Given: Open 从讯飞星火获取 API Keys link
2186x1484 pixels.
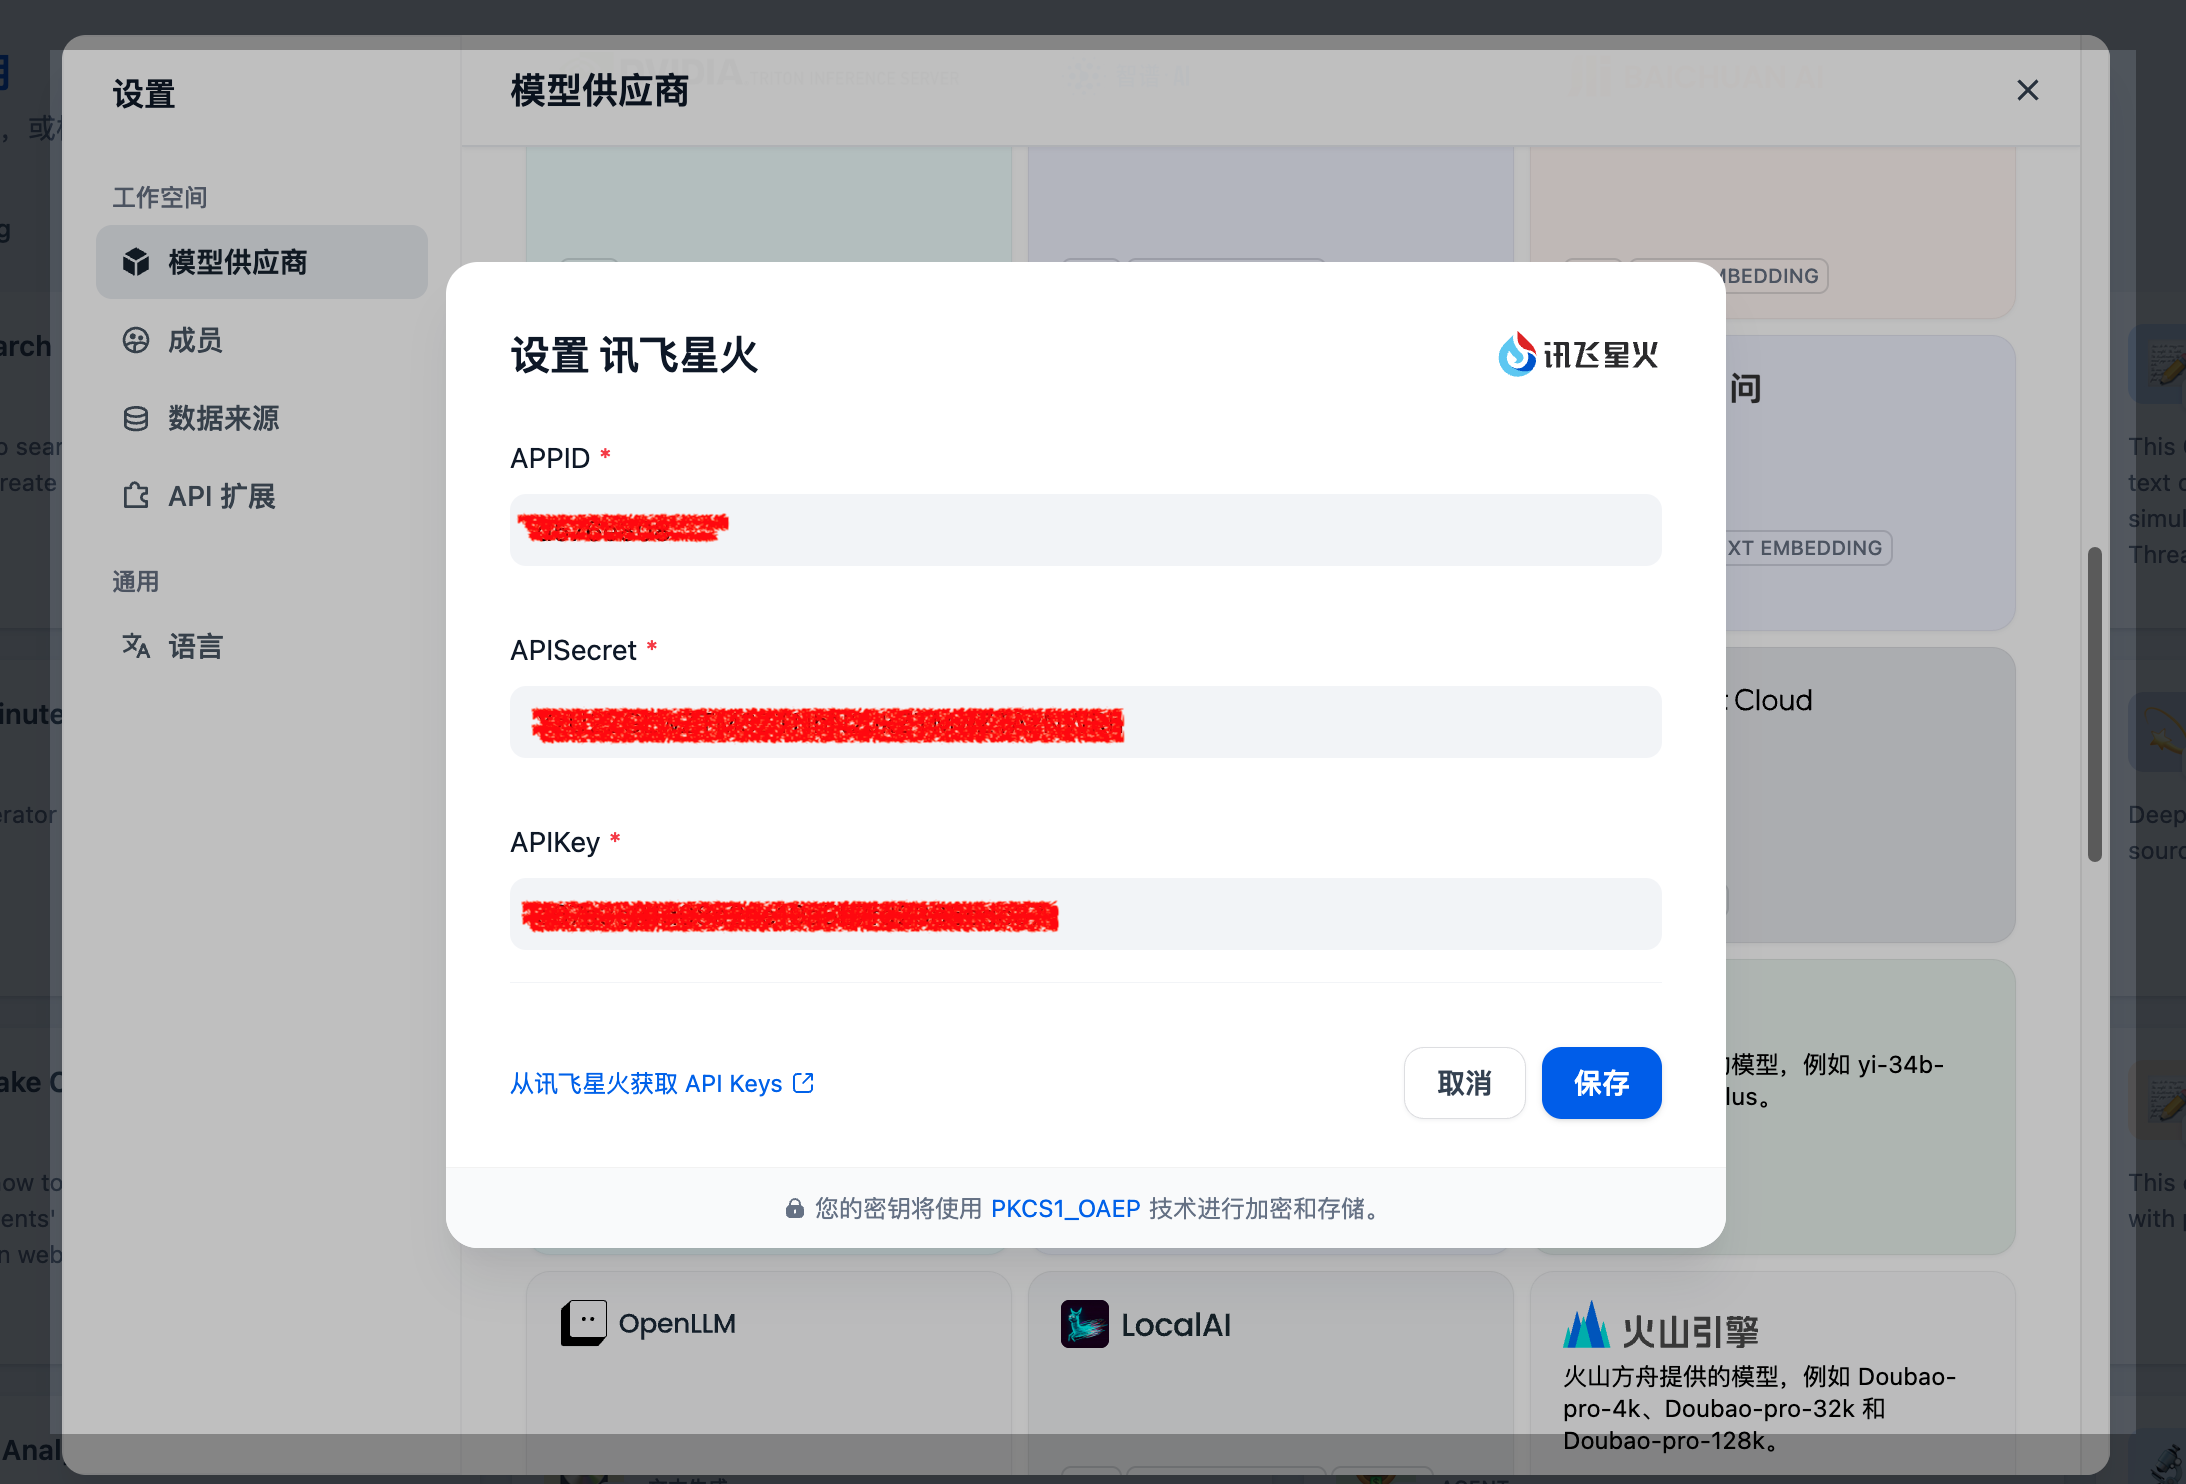Looking at the screenshot, I should point(662,1083).
